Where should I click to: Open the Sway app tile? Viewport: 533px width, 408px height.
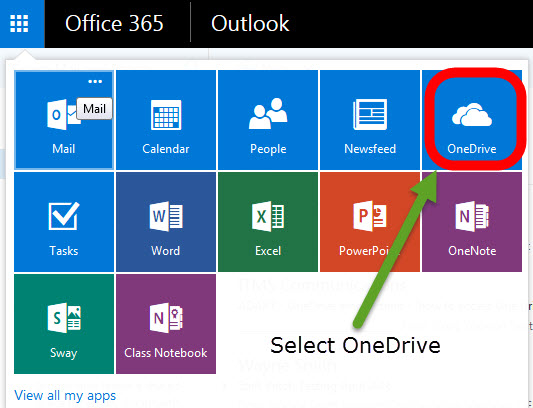click(64, 324)
